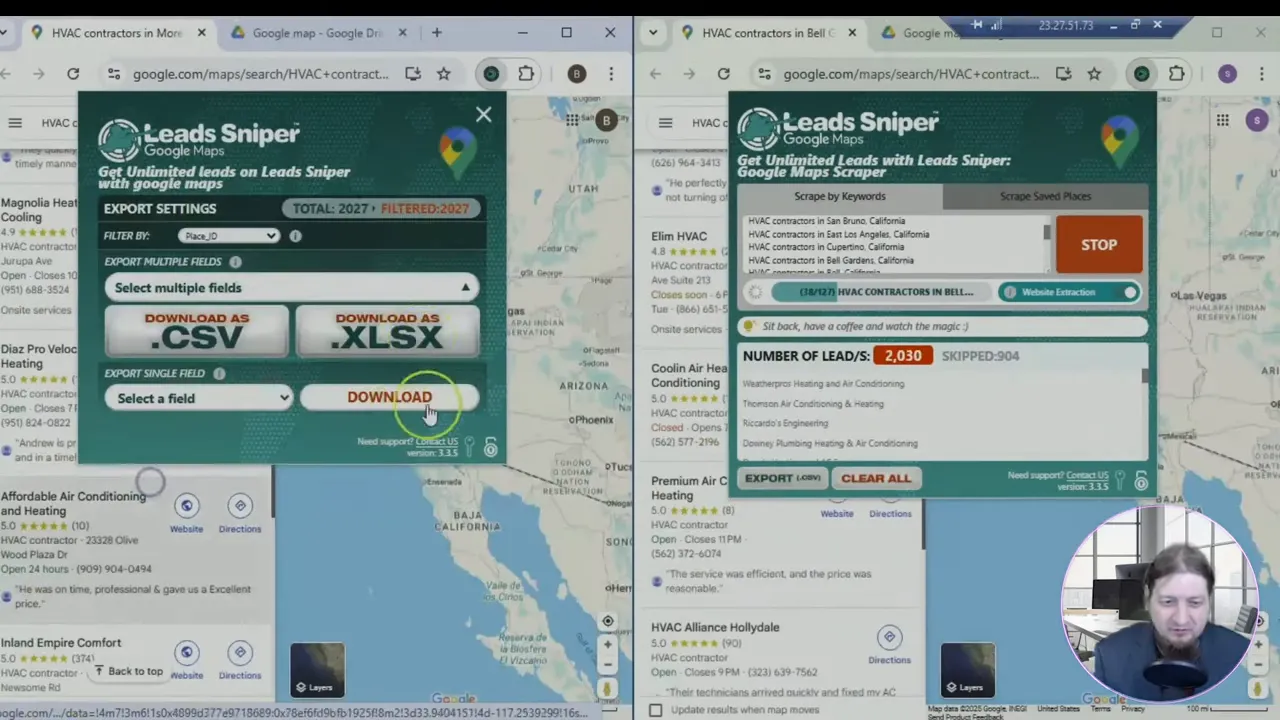The height and width of the screenshot is (720, 1280).
Task: Open Website for Affordable Air Conditioning and Heating
Action: tap(186, 514)
